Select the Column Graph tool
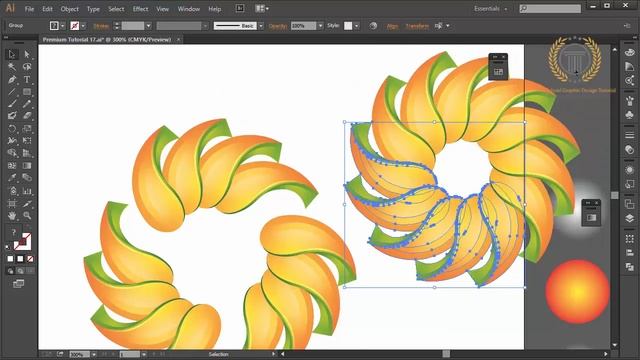This screenshot has width=640, height=360. 27,191
